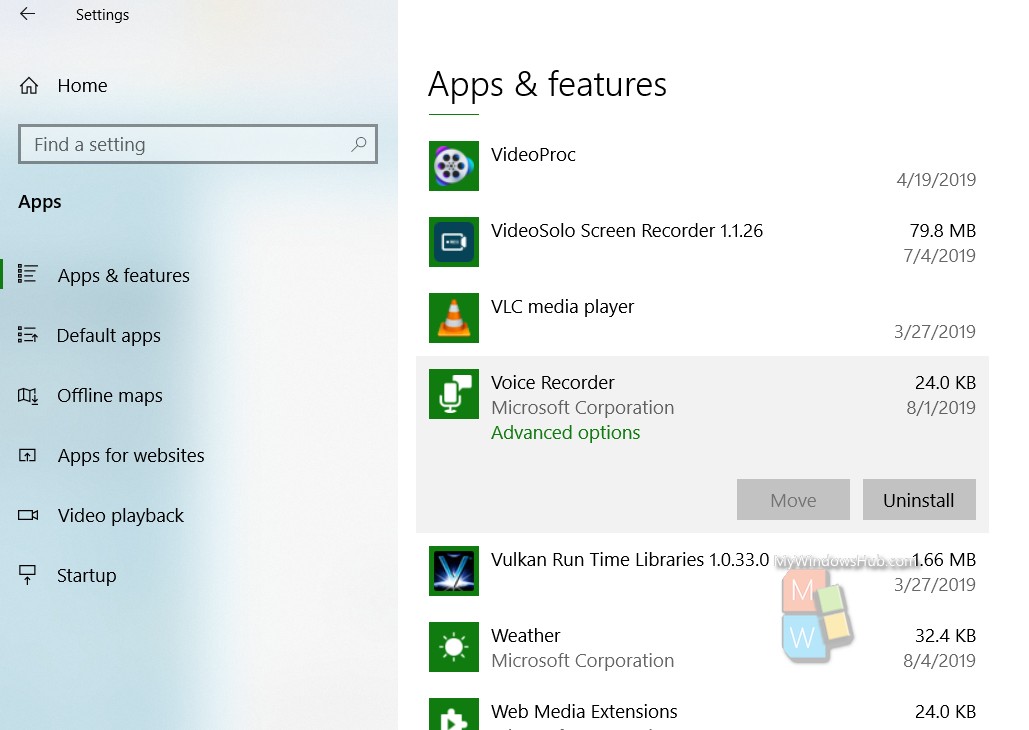Click the Move button for Voice Recorder
1029x730 pixels.
[793, 500]
